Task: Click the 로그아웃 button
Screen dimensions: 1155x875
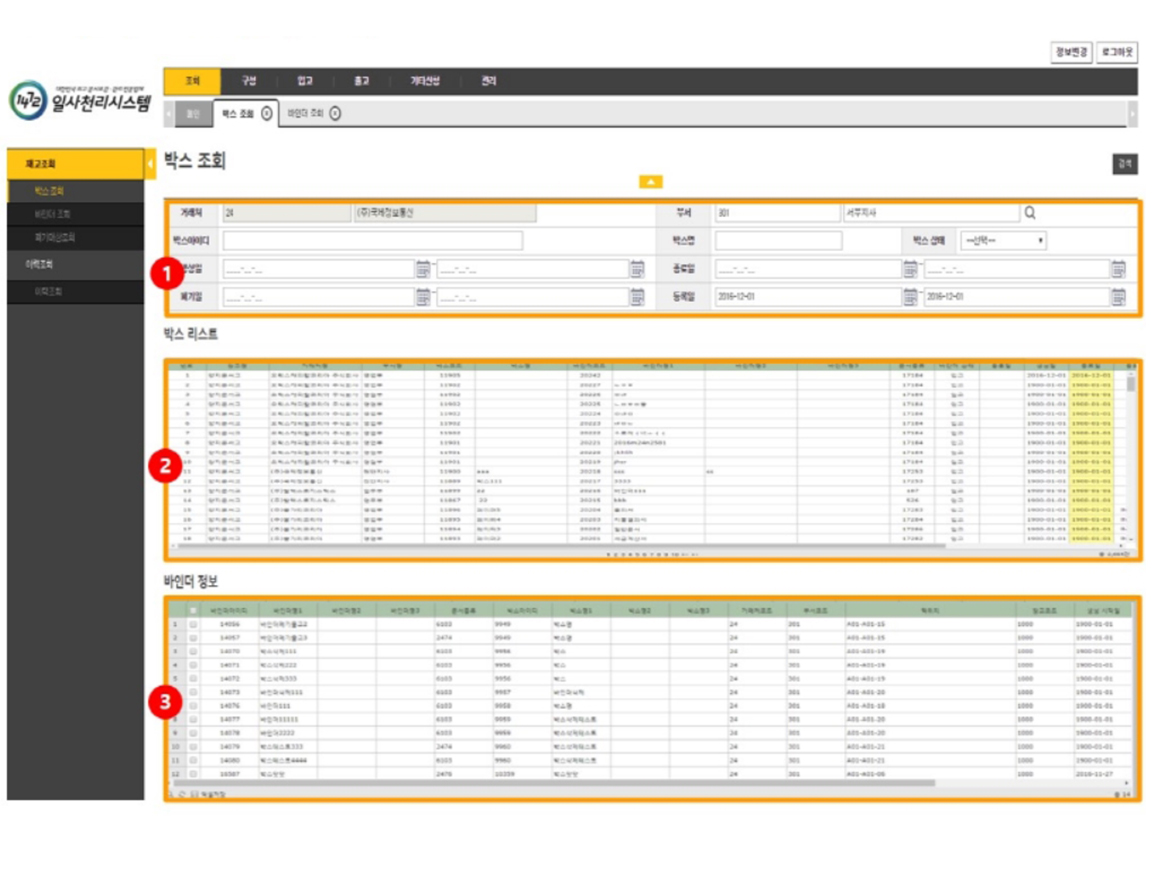Action: coord(1117,52)
